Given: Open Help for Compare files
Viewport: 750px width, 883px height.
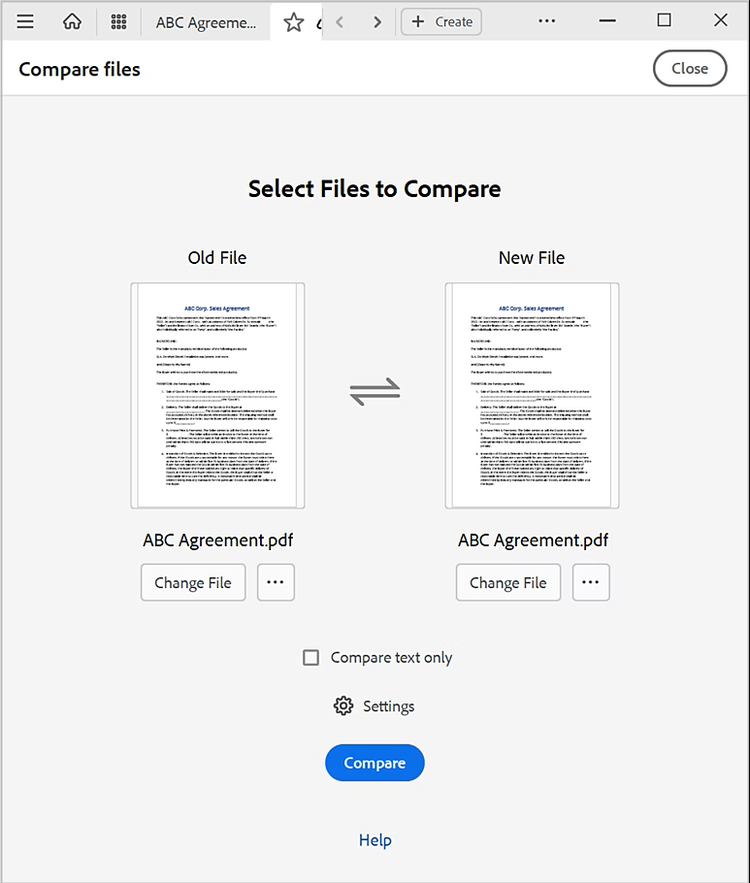Looking at the screenshot, I should click(374, 840).
